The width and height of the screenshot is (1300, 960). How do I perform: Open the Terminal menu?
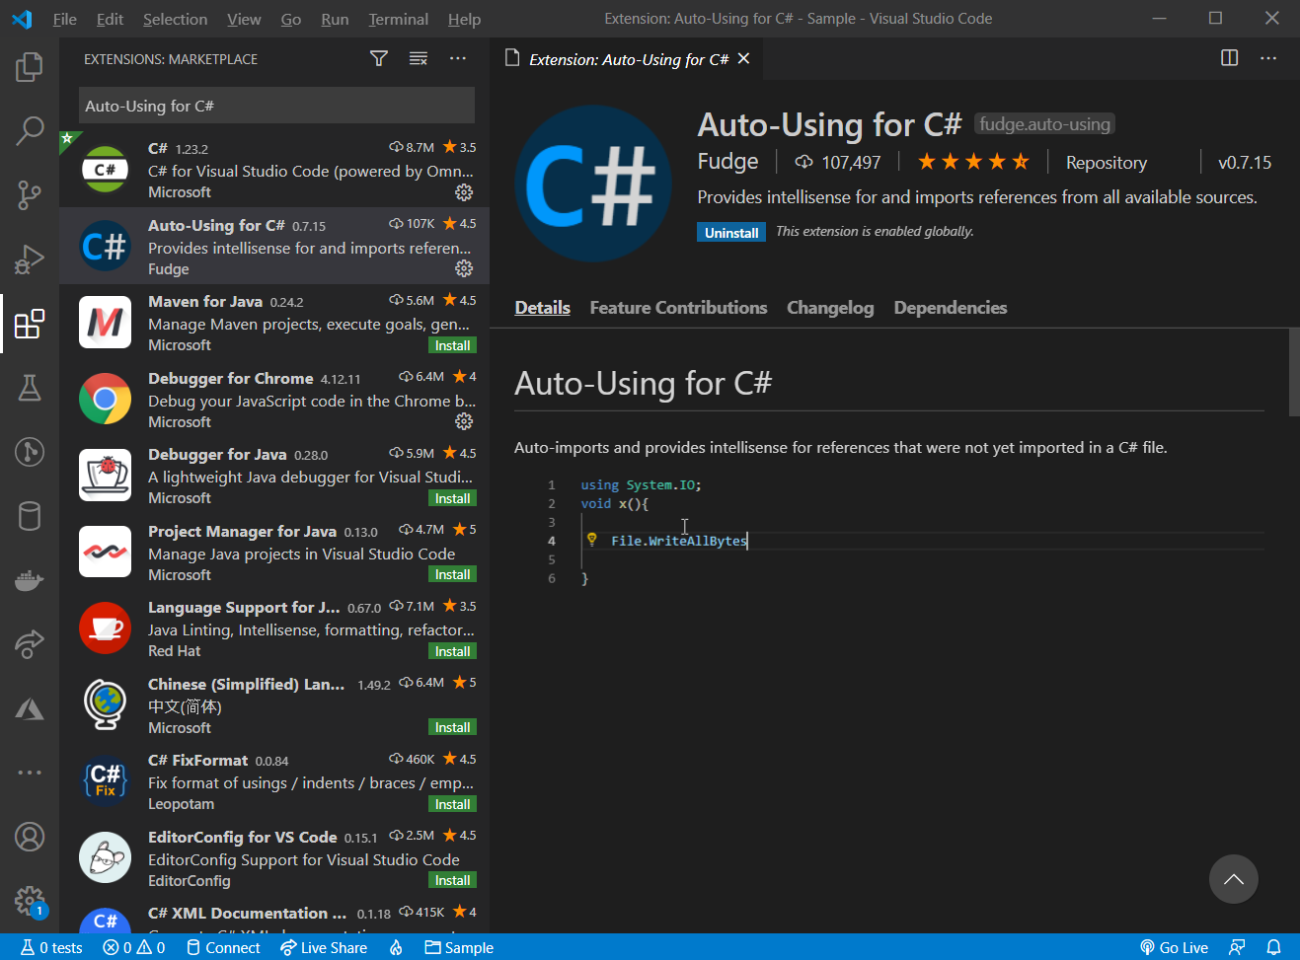398,19
